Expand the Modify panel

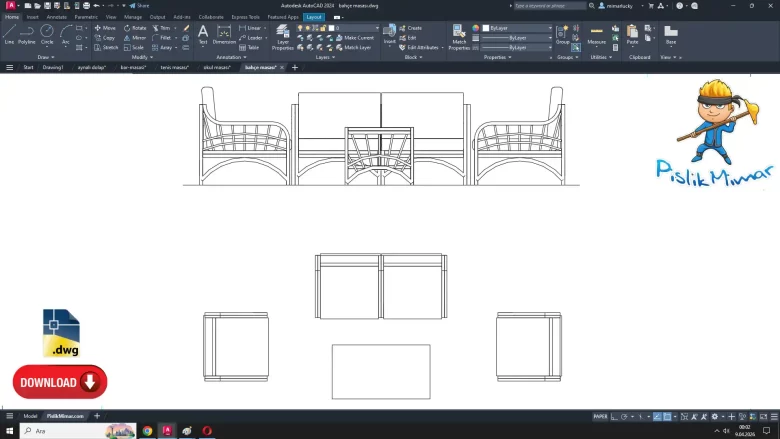(142, 57)
